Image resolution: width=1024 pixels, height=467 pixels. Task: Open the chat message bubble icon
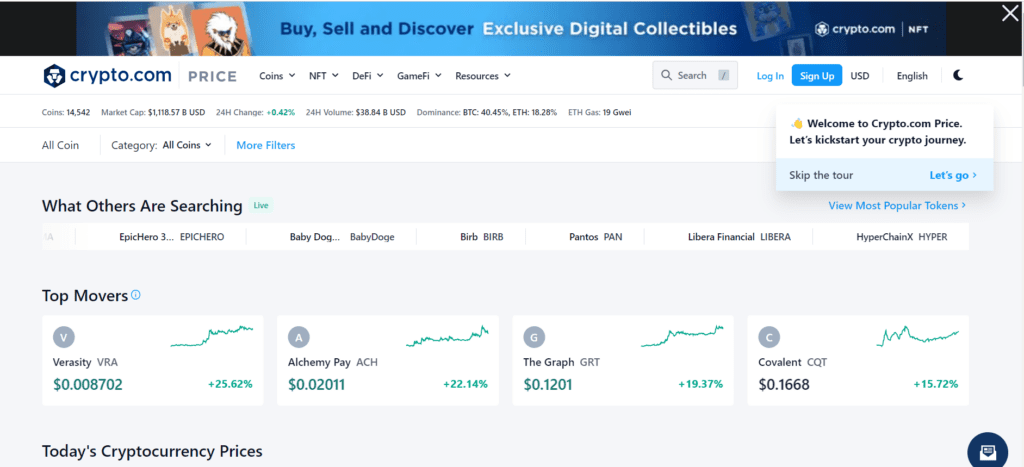(x=987, y=452)
